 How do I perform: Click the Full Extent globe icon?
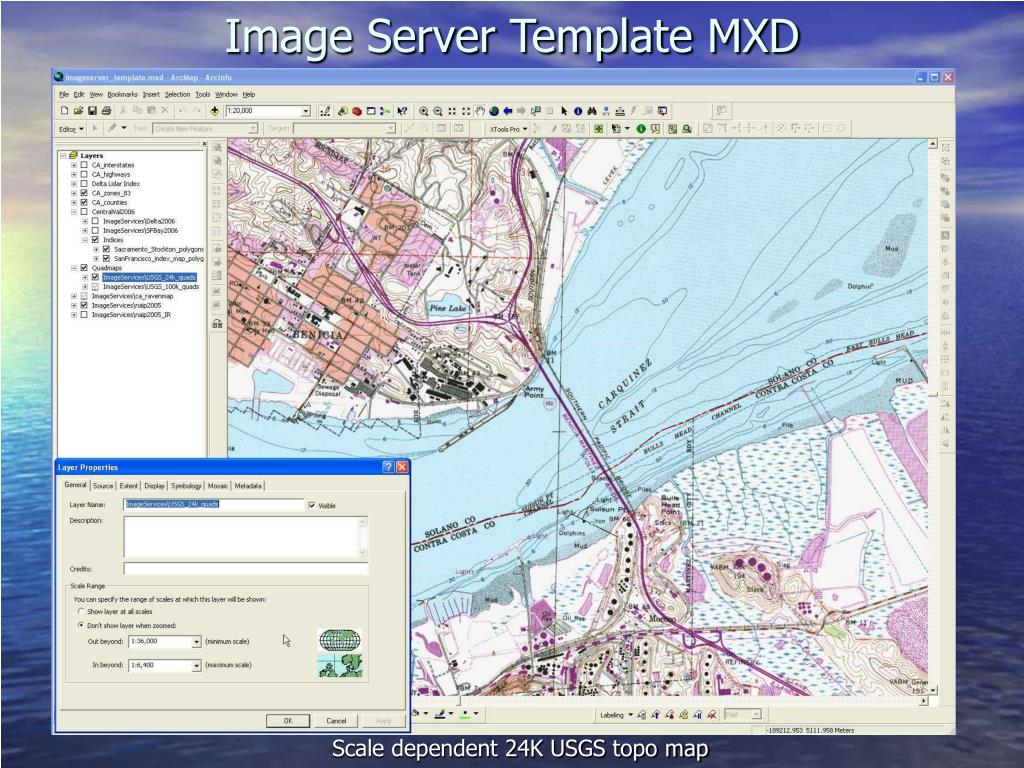[x=494, y=111]
